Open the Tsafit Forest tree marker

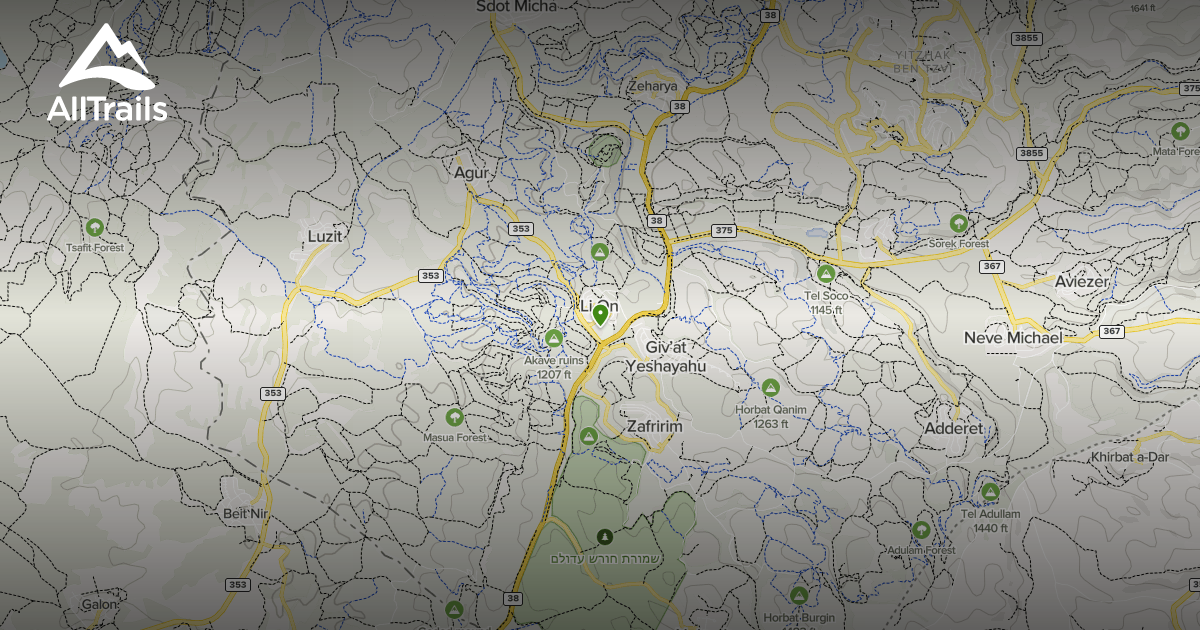[x=95, y=227]
